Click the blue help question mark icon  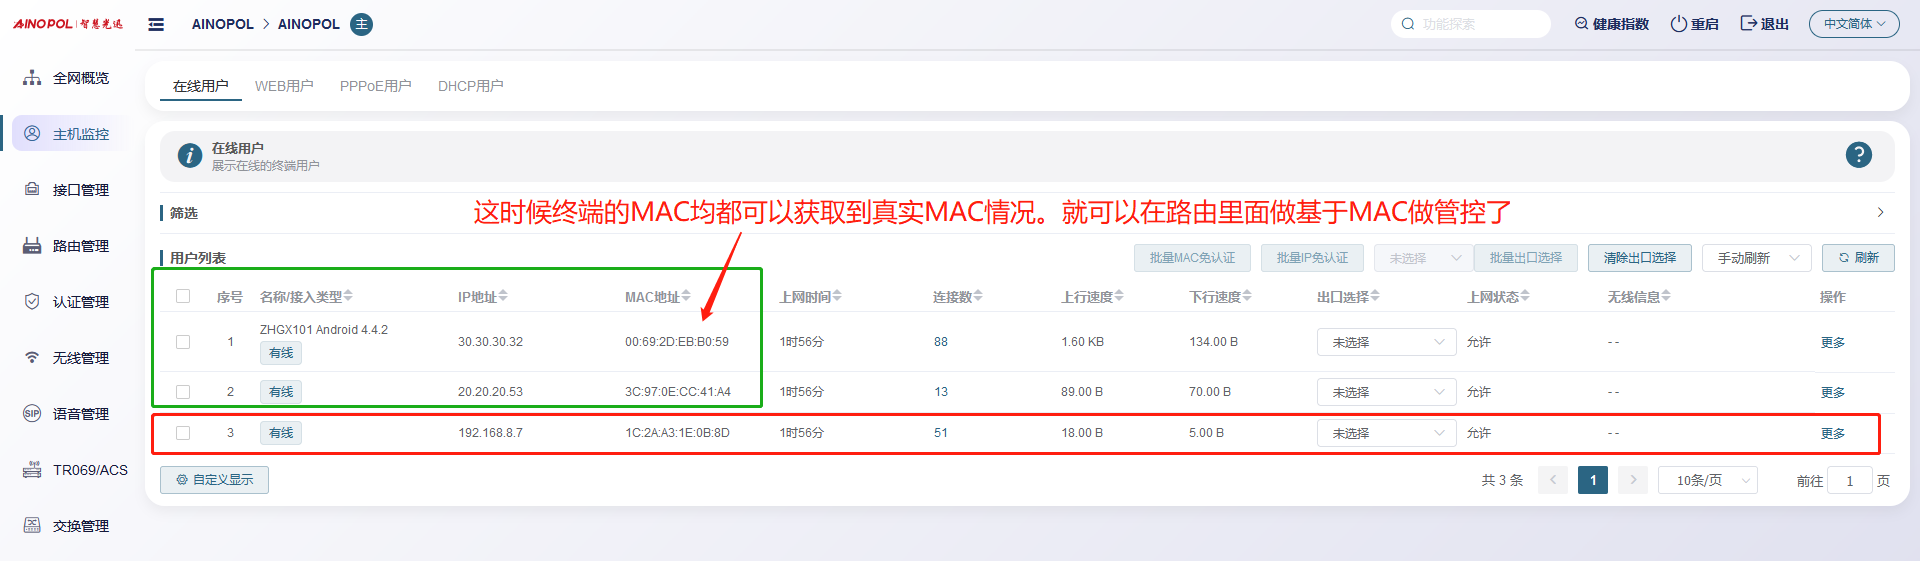1858,155
